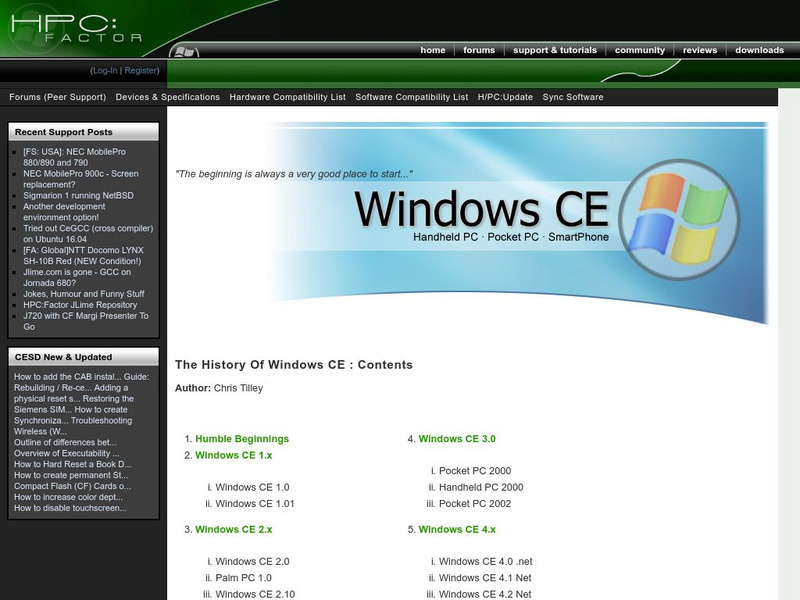Select Windows CE 1.0 entry
The image size is (800, 600).
(252, 487)
